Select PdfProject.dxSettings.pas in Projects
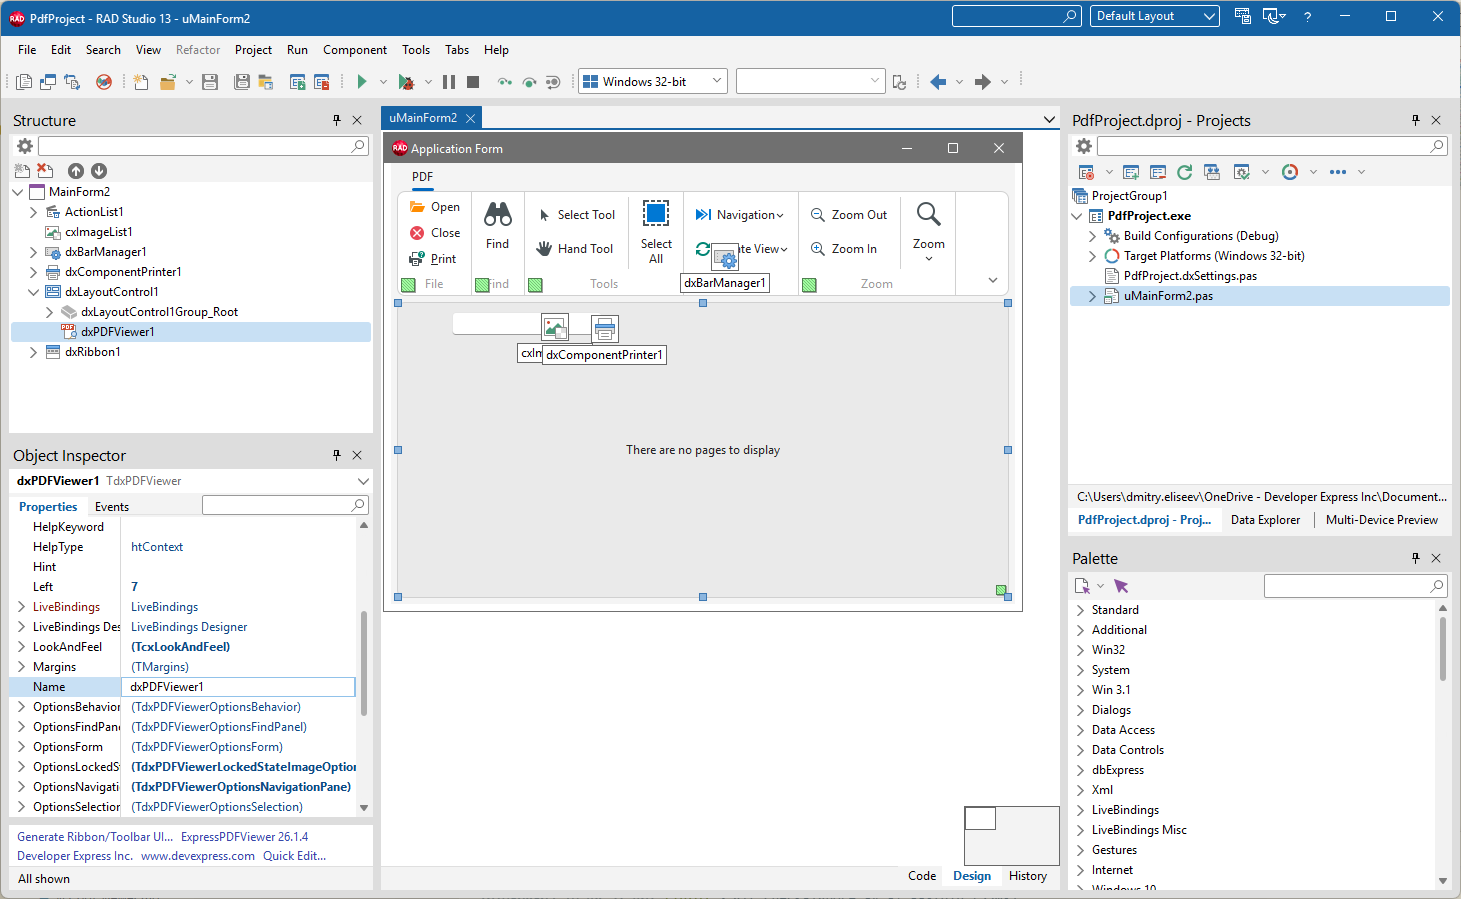This screenshot has height=899, width=1461. (x=1190, y=276)
